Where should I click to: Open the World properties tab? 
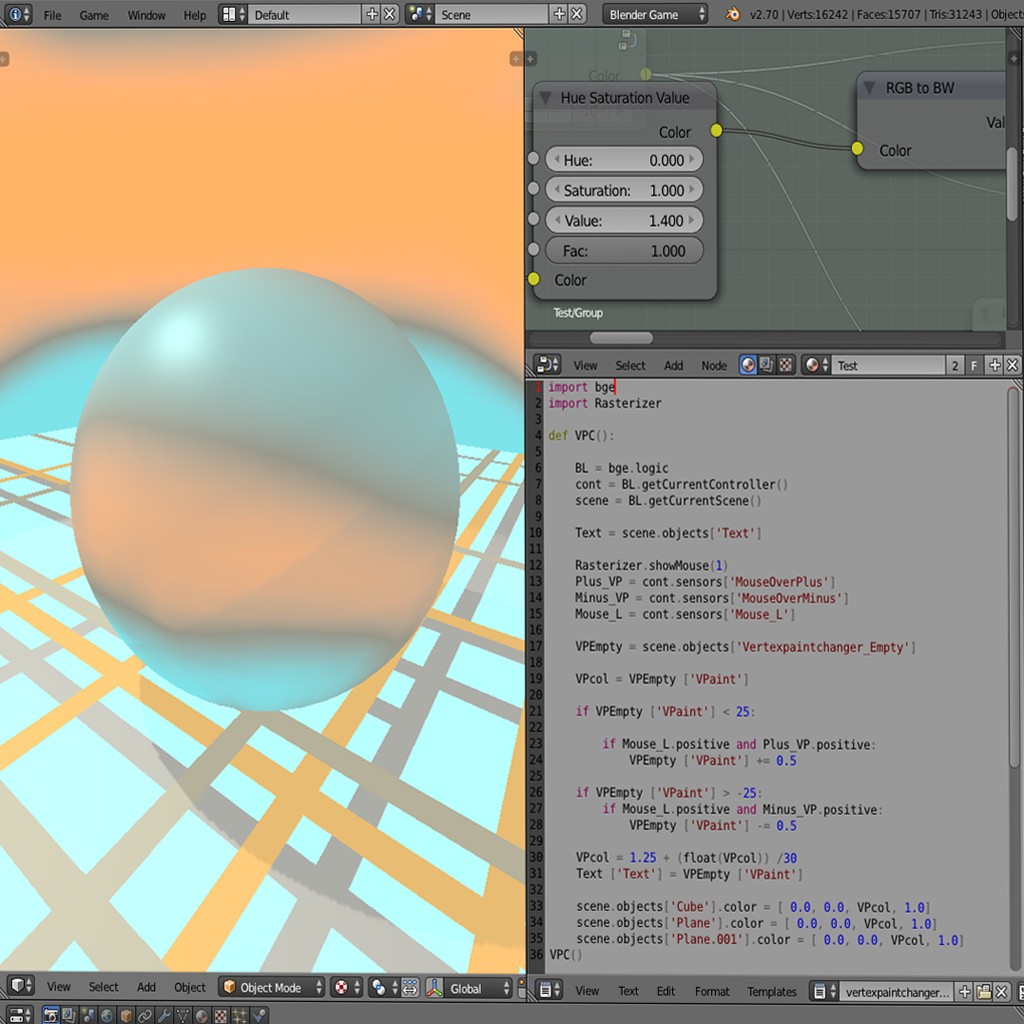[x=106, y=1015]
